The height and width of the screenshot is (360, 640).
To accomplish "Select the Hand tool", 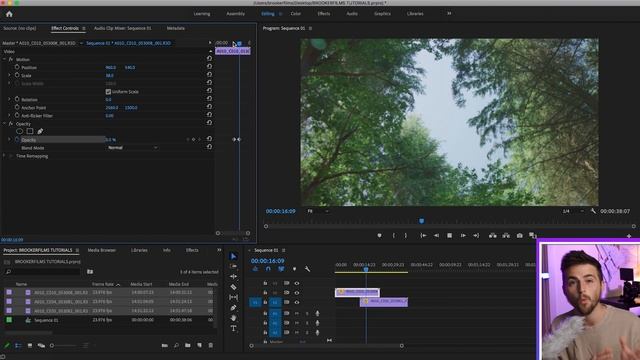I will tap(233, 318).
